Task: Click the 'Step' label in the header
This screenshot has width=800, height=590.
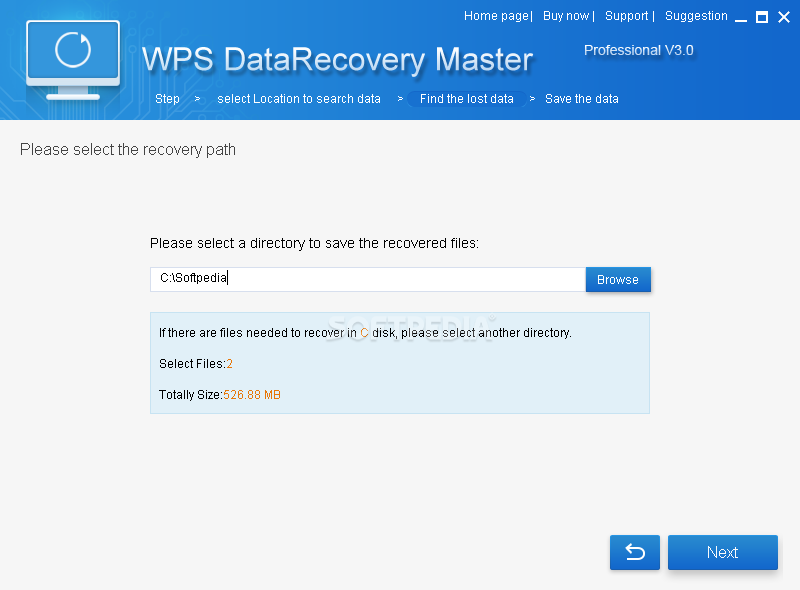Action: pos(167,99)
